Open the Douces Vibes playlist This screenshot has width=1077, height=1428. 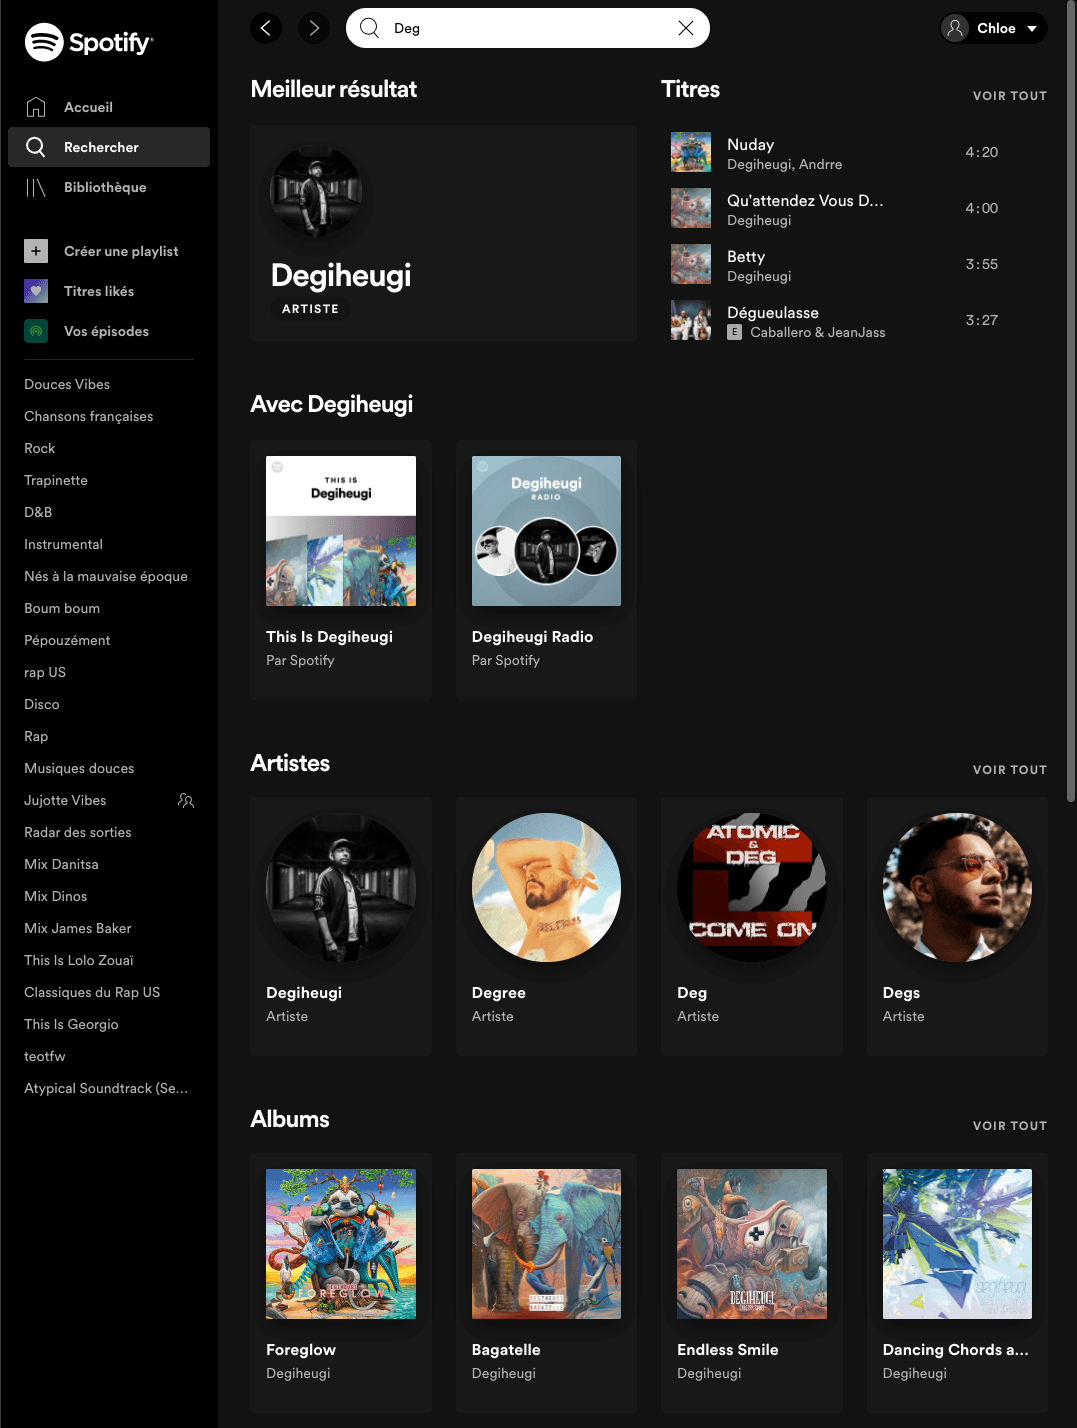[67, 384]
